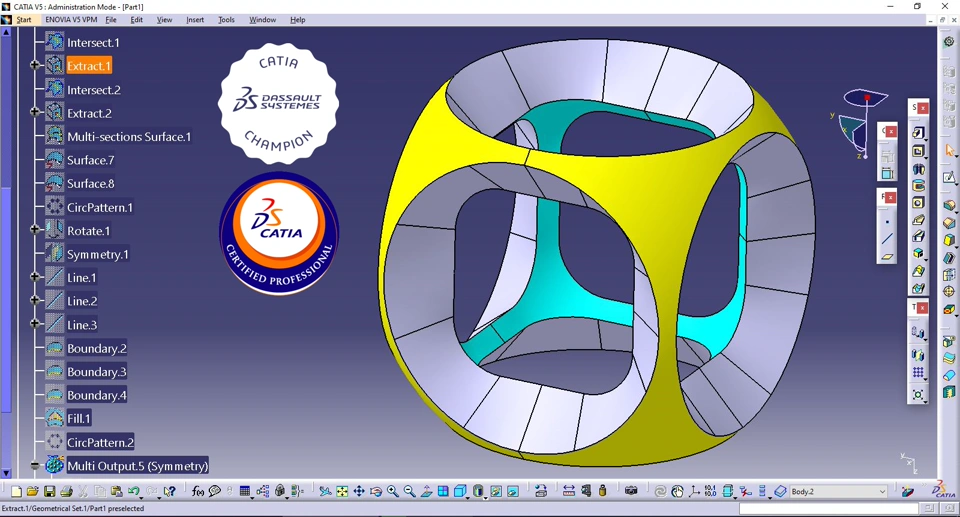Select Fill.1 in the tree
This screenshot has height=517, width=960.
pos(78,418)
